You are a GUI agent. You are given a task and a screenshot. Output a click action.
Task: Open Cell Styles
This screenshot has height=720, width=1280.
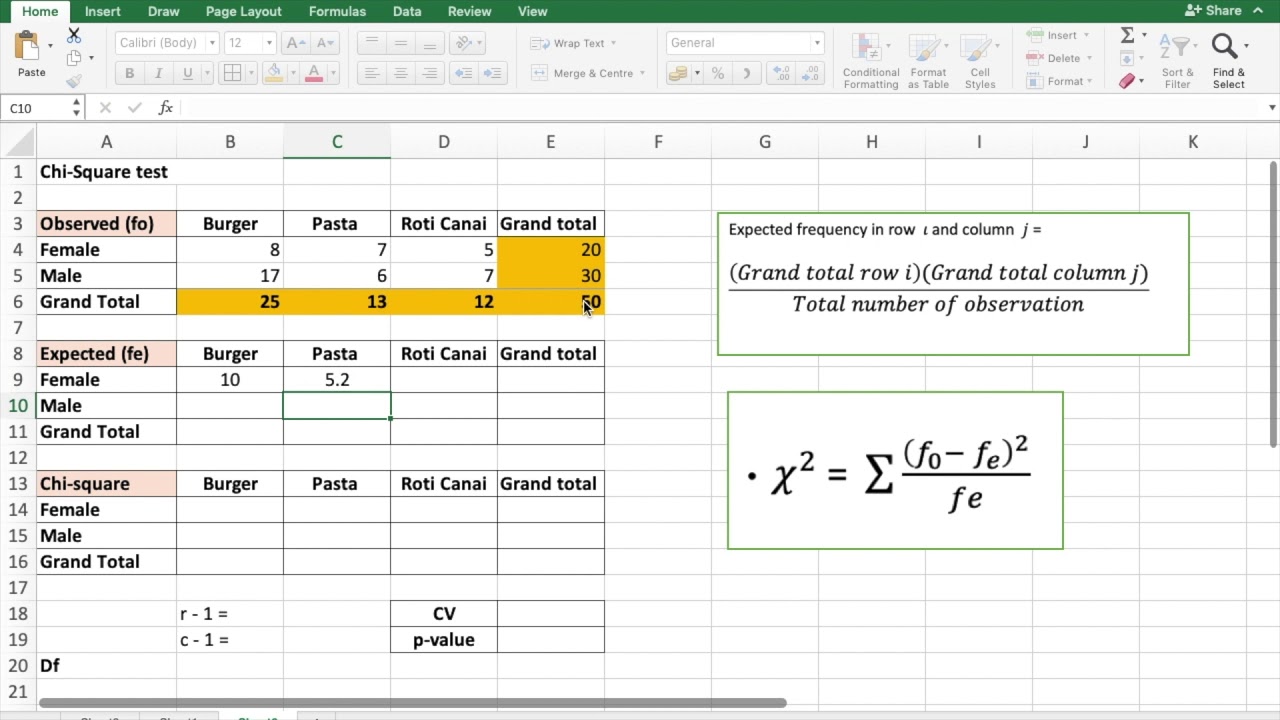pyautogui.click(x=980, y=62)
